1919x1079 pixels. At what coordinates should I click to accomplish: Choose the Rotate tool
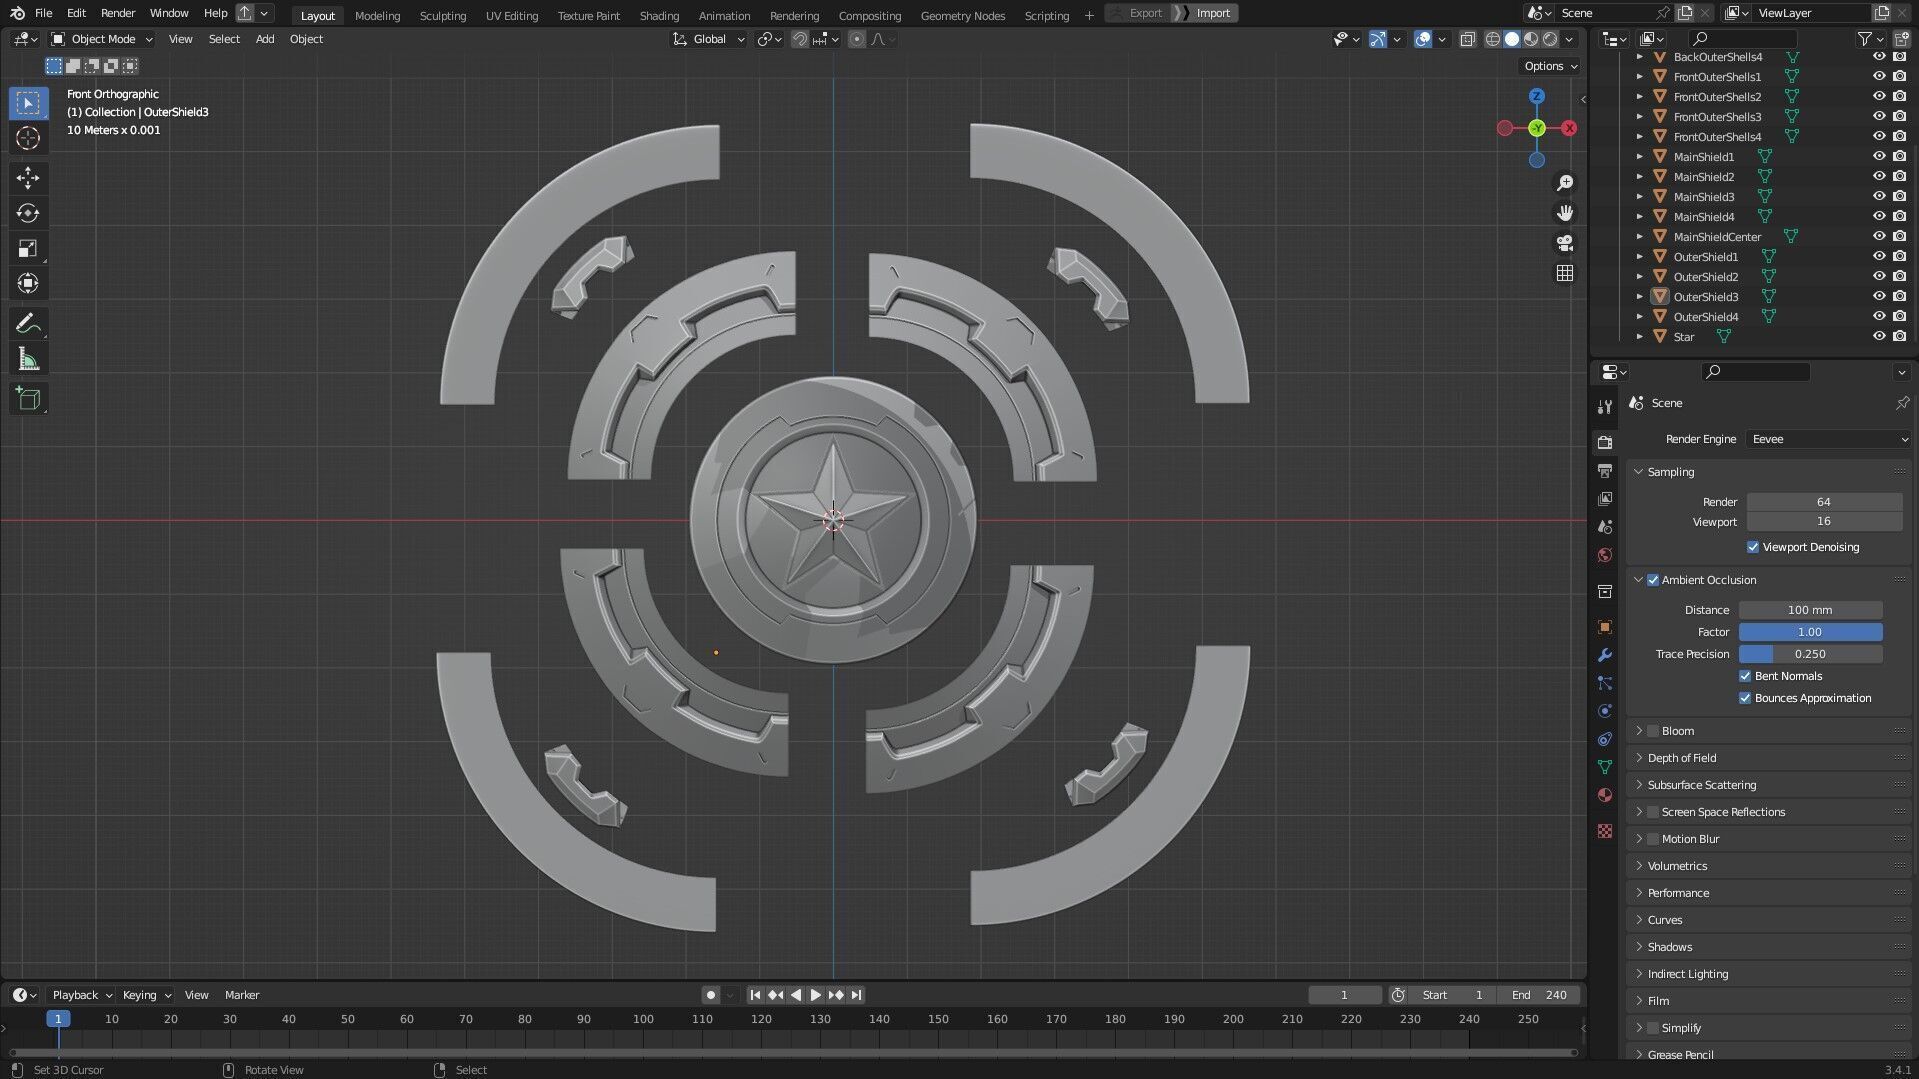28,213
